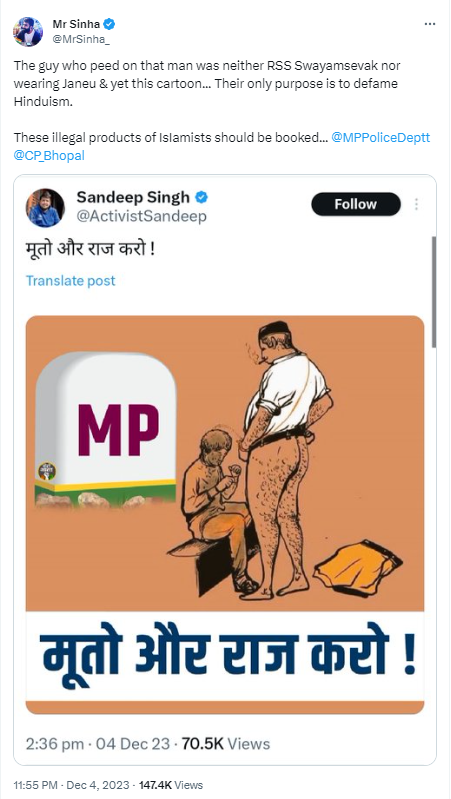Click the quoted post's Hindi text
The width and height of the screenshot is (451, 799).
(90, 252)
